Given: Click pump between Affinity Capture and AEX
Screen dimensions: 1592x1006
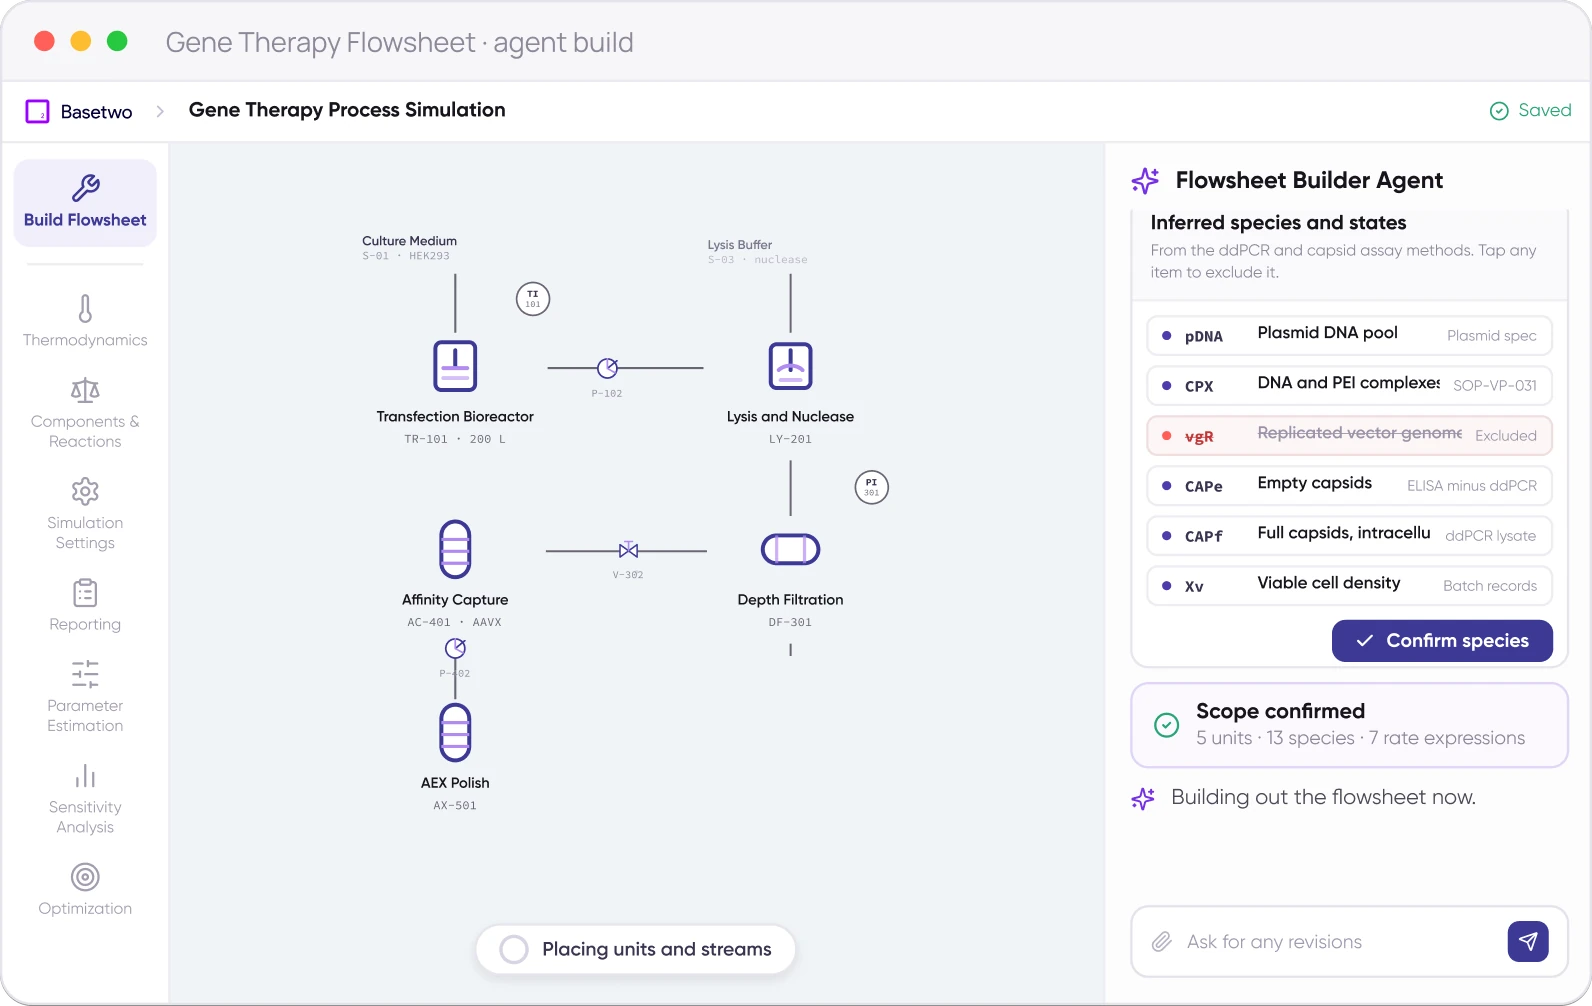Looking at the screenshot, I should click(455, 648).
